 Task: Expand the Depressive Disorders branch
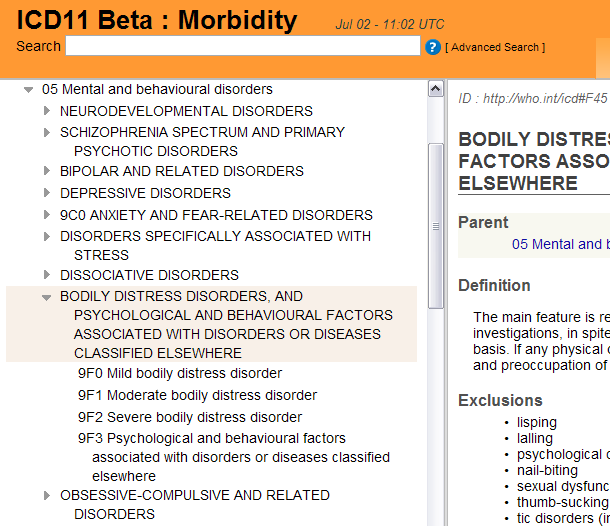click(47, 193)
